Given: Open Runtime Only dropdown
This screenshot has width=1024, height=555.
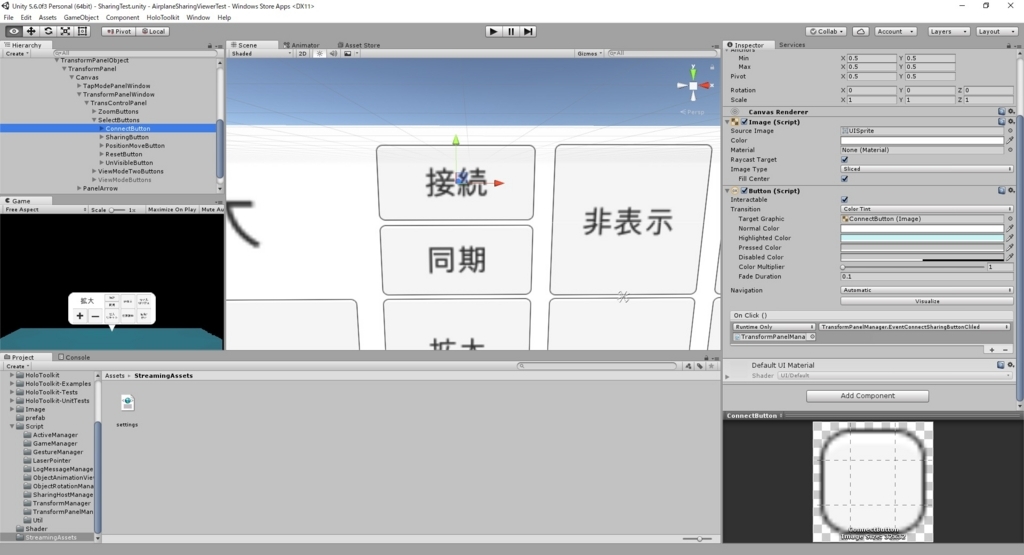Looking at the screenshot, I should [774, 326].
